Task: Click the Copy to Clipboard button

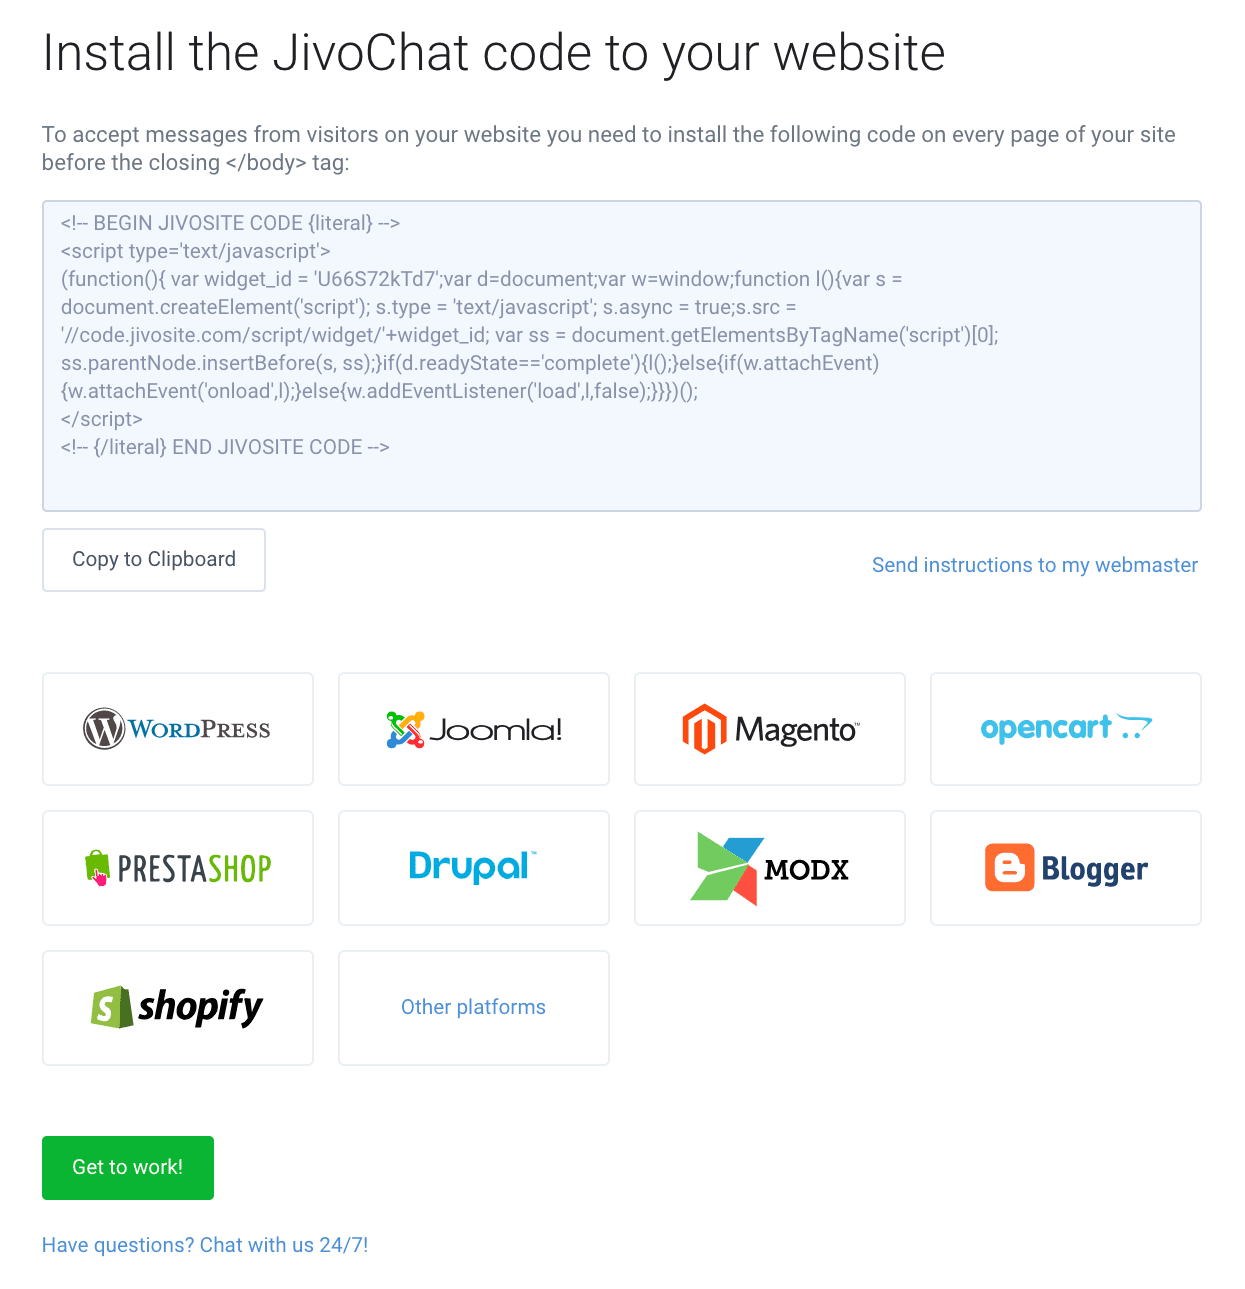Action: tap(154, 560)
